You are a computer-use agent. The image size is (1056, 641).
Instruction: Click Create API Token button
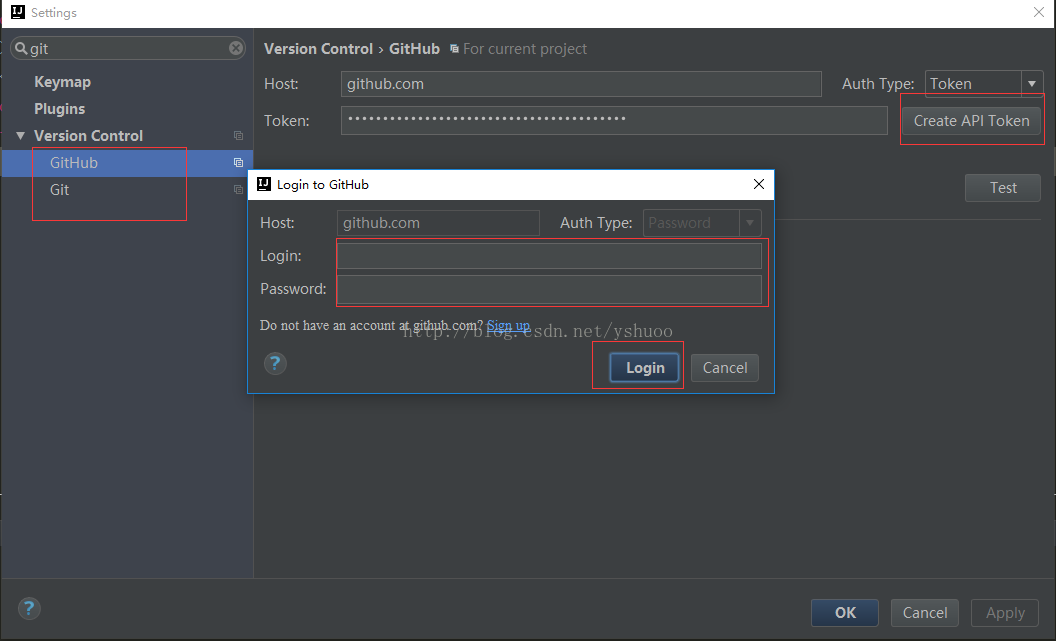point(971,121)
